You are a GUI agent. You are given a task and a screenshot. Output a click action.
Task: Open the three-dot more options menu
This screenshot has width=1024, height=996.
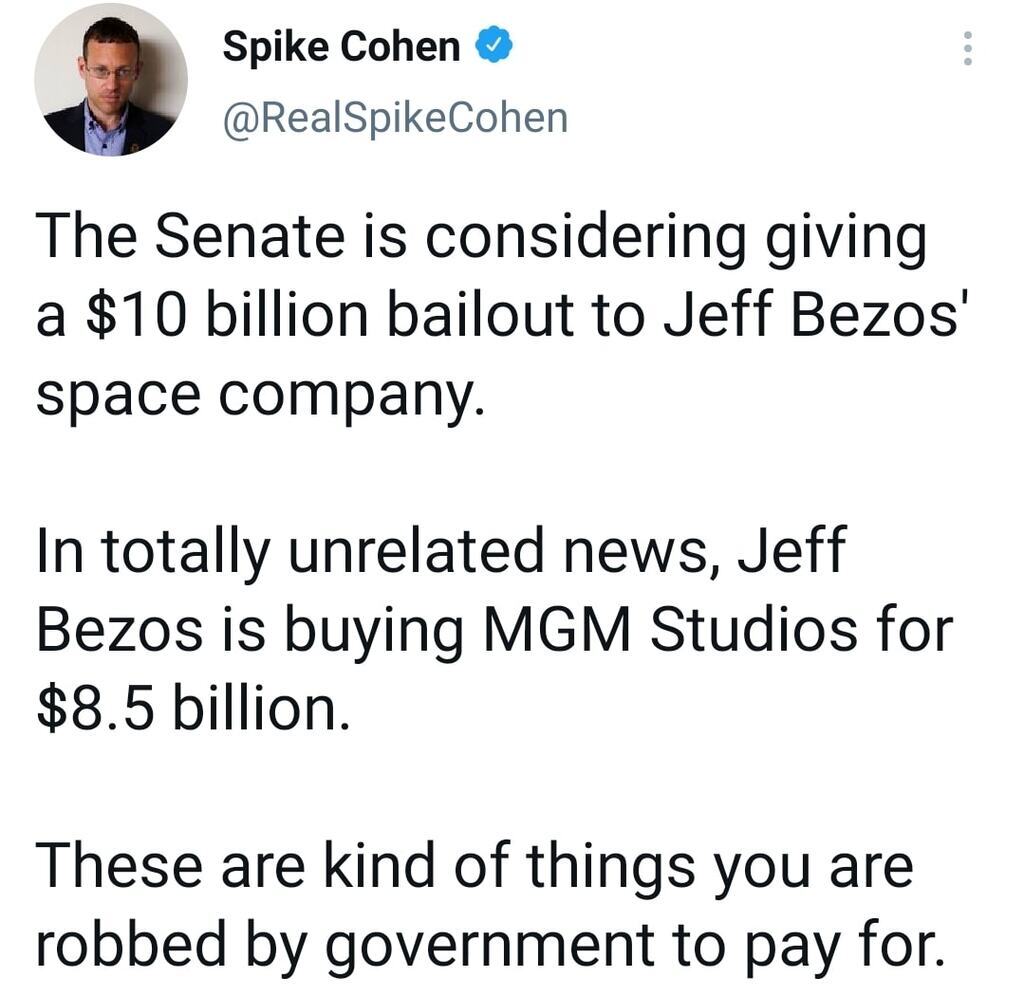(x=967, y=48)
